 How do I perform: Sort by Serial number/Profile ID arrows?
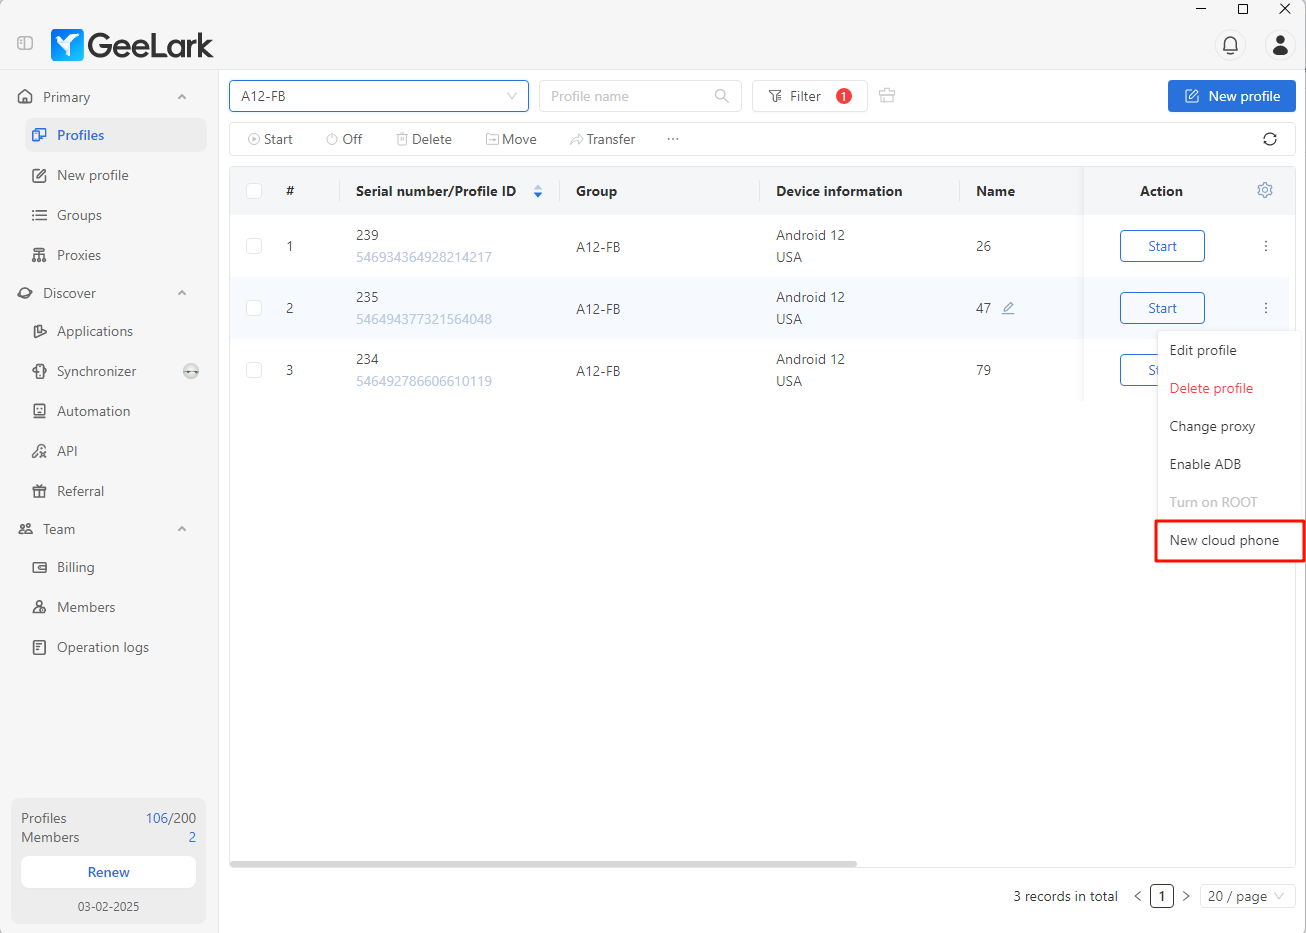(538, 191)
